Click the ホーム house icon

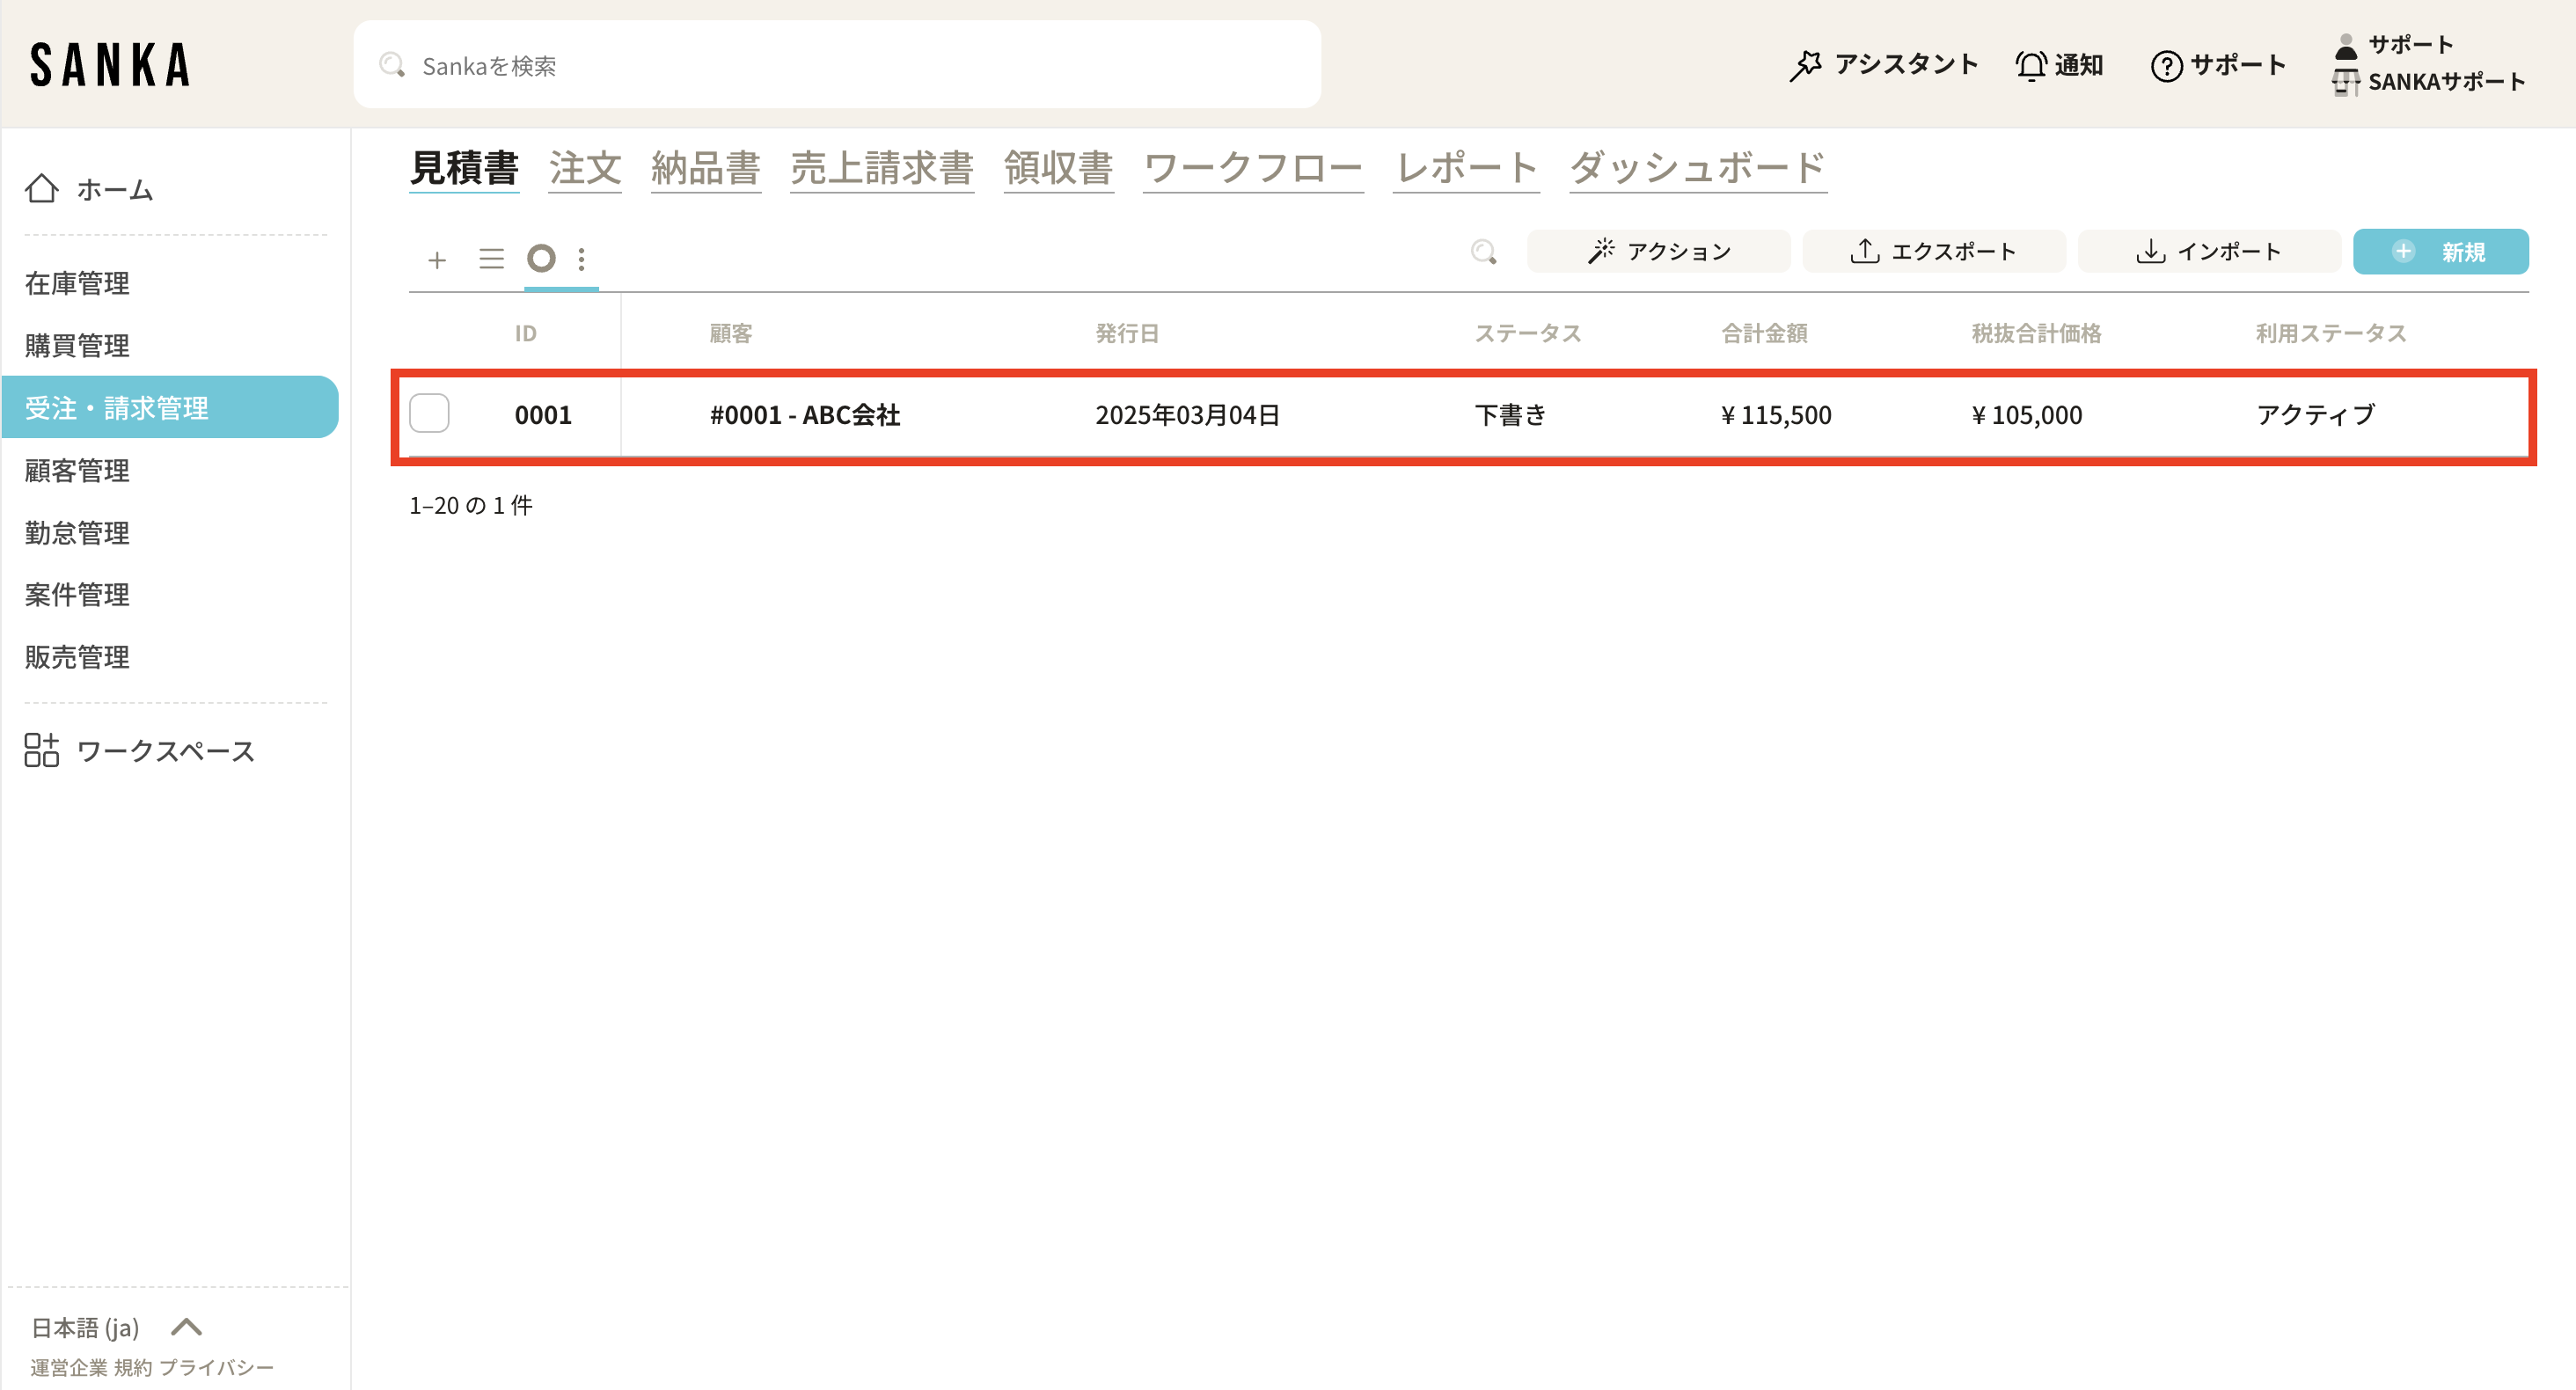coord(42,189)
